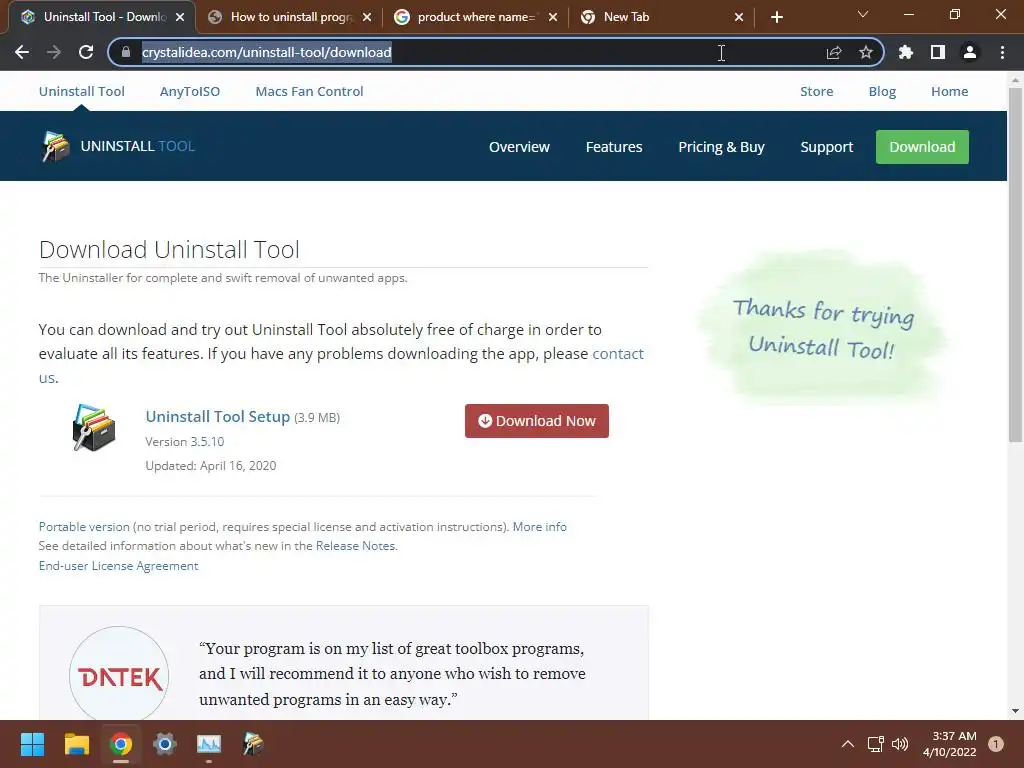Viewport: 1024px width, 768px height.
Task: Open Windows Start menu
Action: [x=32, y=744]
